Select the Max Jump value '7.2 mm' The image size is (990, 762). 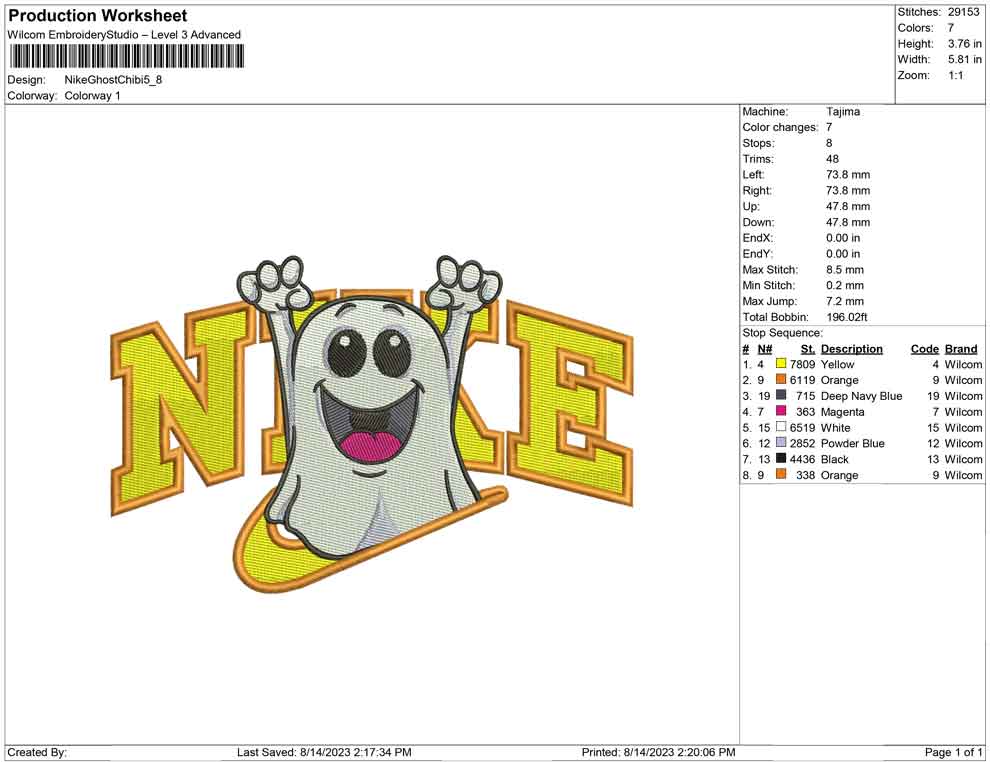click(845, 301)
